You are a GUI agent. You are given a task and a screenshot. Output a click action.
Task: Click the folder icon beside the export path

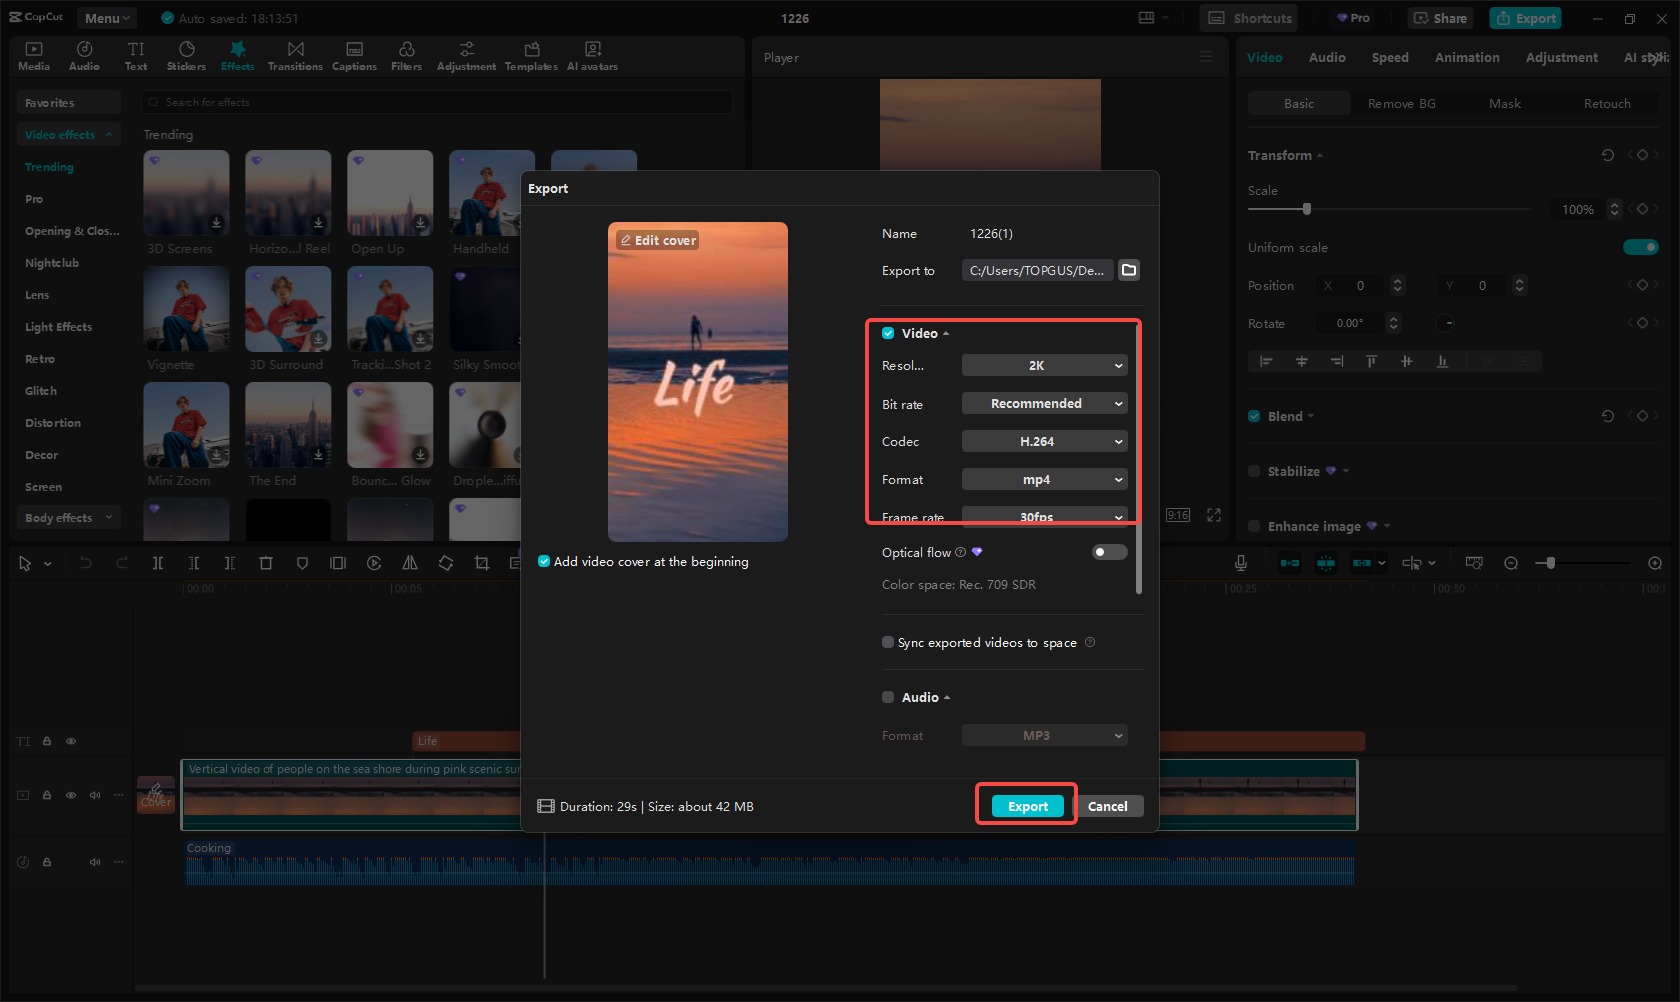(1129, 270)
